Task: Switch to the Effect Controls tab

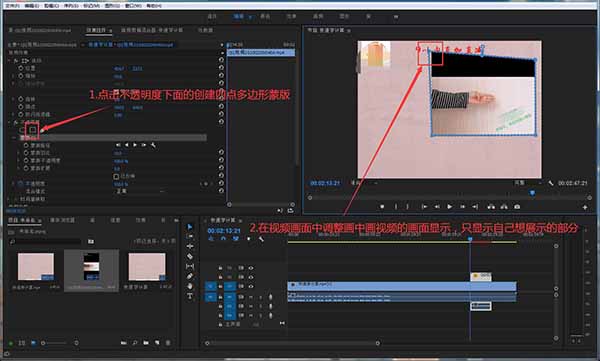Action: [x=96, y=30]
